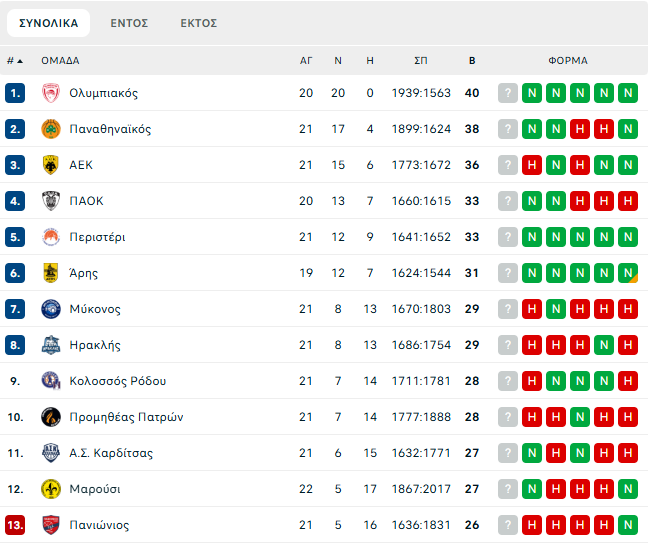Click the Πανιώνιος team logo
The width and height of the screenshot is (651, 547).
click(x=51, y=525)
